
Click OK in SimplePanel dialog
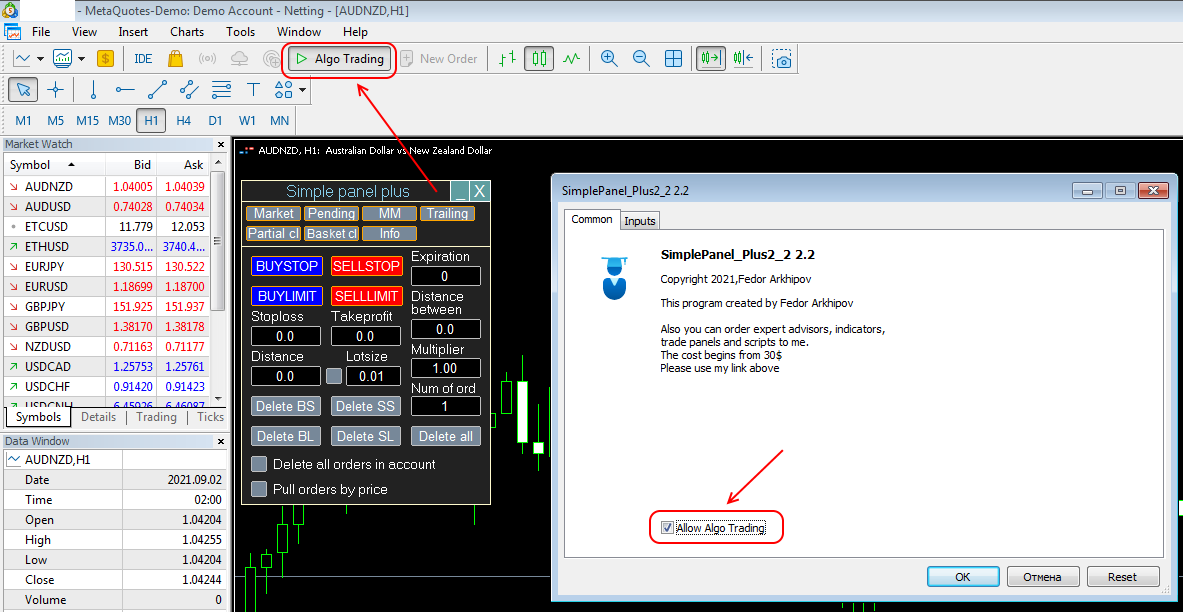point(963,577)
